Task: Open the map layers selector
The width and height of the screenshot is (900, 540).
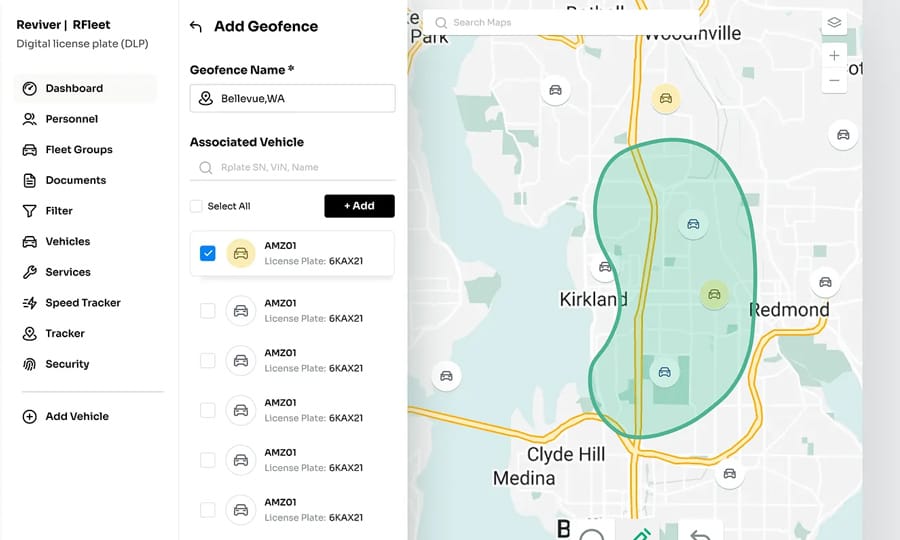Action: [x=834, y=23]
